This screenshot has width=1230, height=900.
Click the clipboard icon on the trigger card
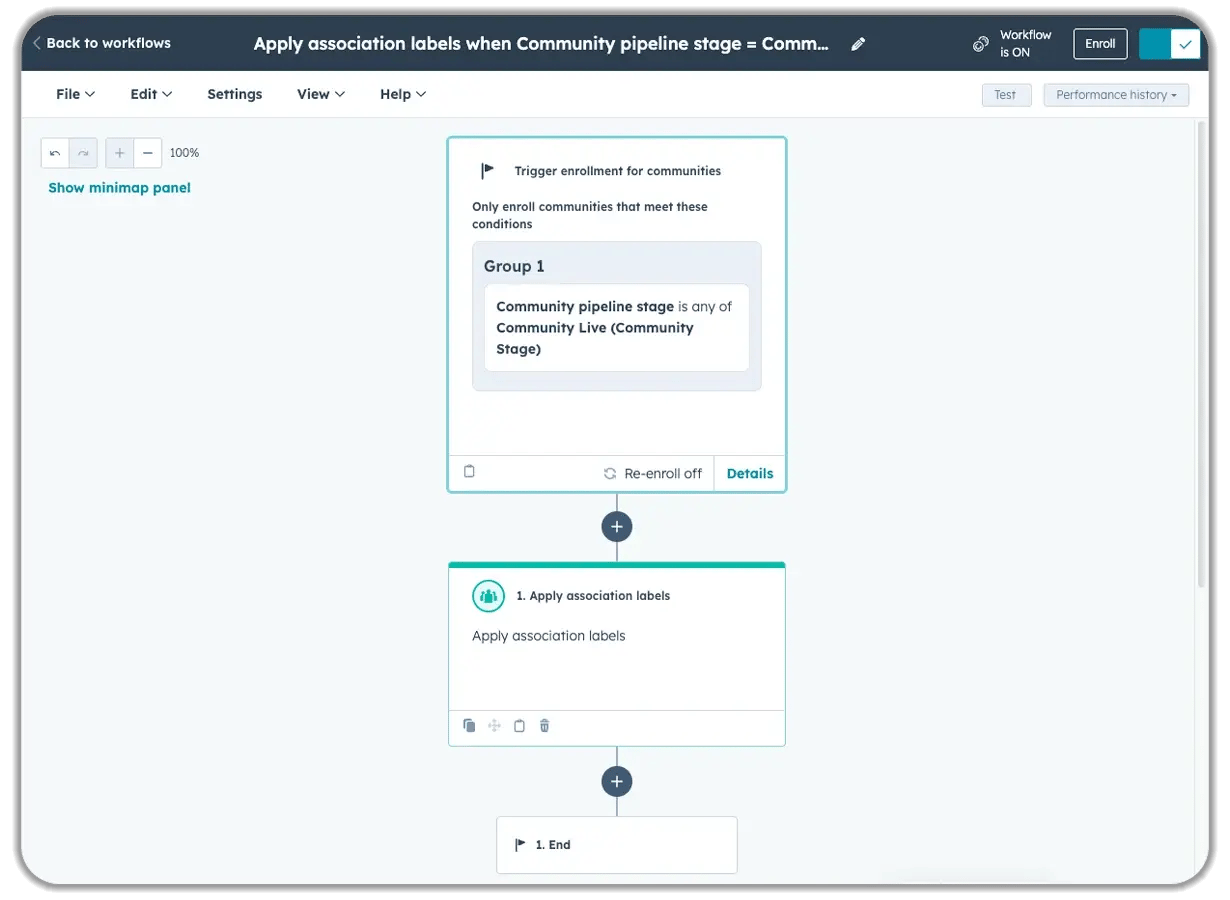tap(469, 472)
